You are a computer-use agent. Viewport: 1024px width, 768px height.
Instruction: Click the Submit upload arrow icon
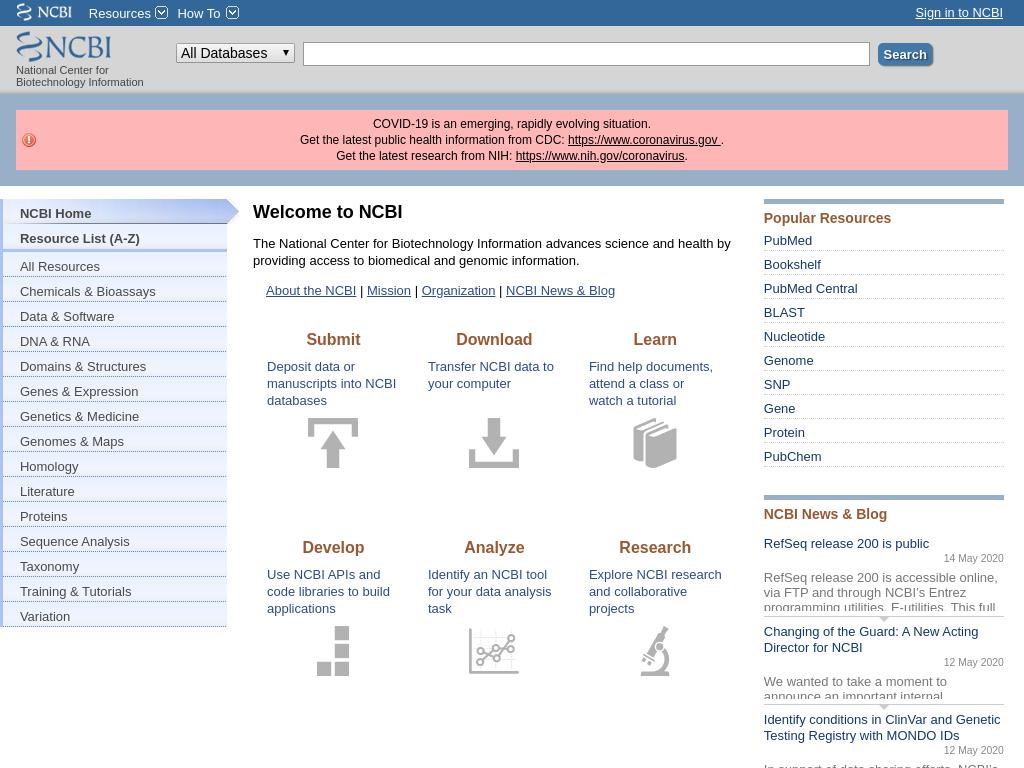click(x=333, y=442)
